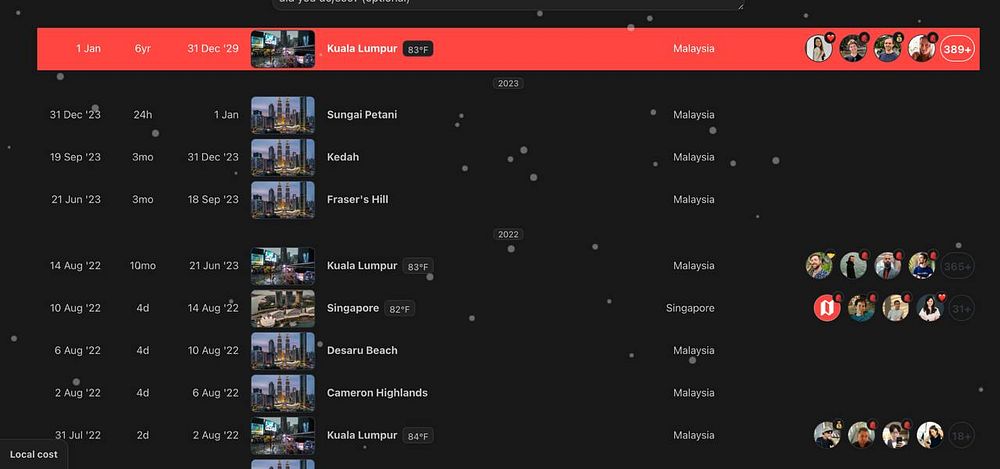Open third avatar in the 31 Jul '22 Kuala Lumpur row
Image resolution: width=1000 pixels, height=469 pixels.
[896, 435]
